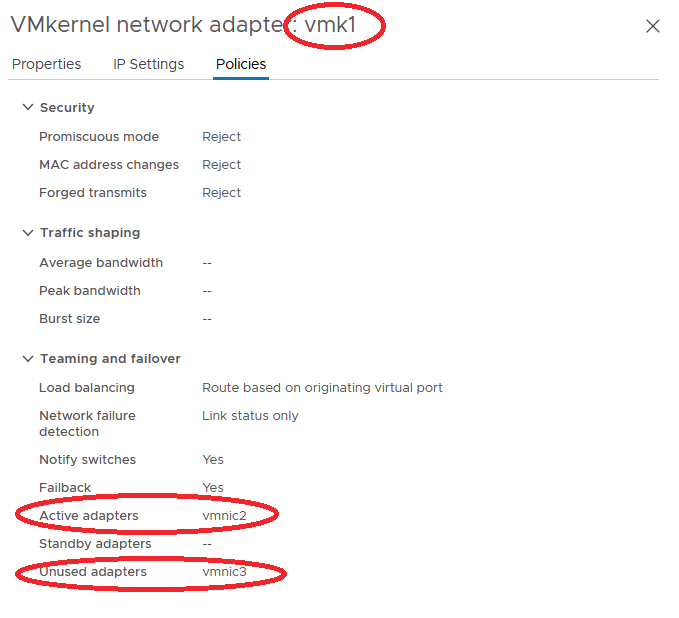Open the IP Settings tab

click(148, 64)
